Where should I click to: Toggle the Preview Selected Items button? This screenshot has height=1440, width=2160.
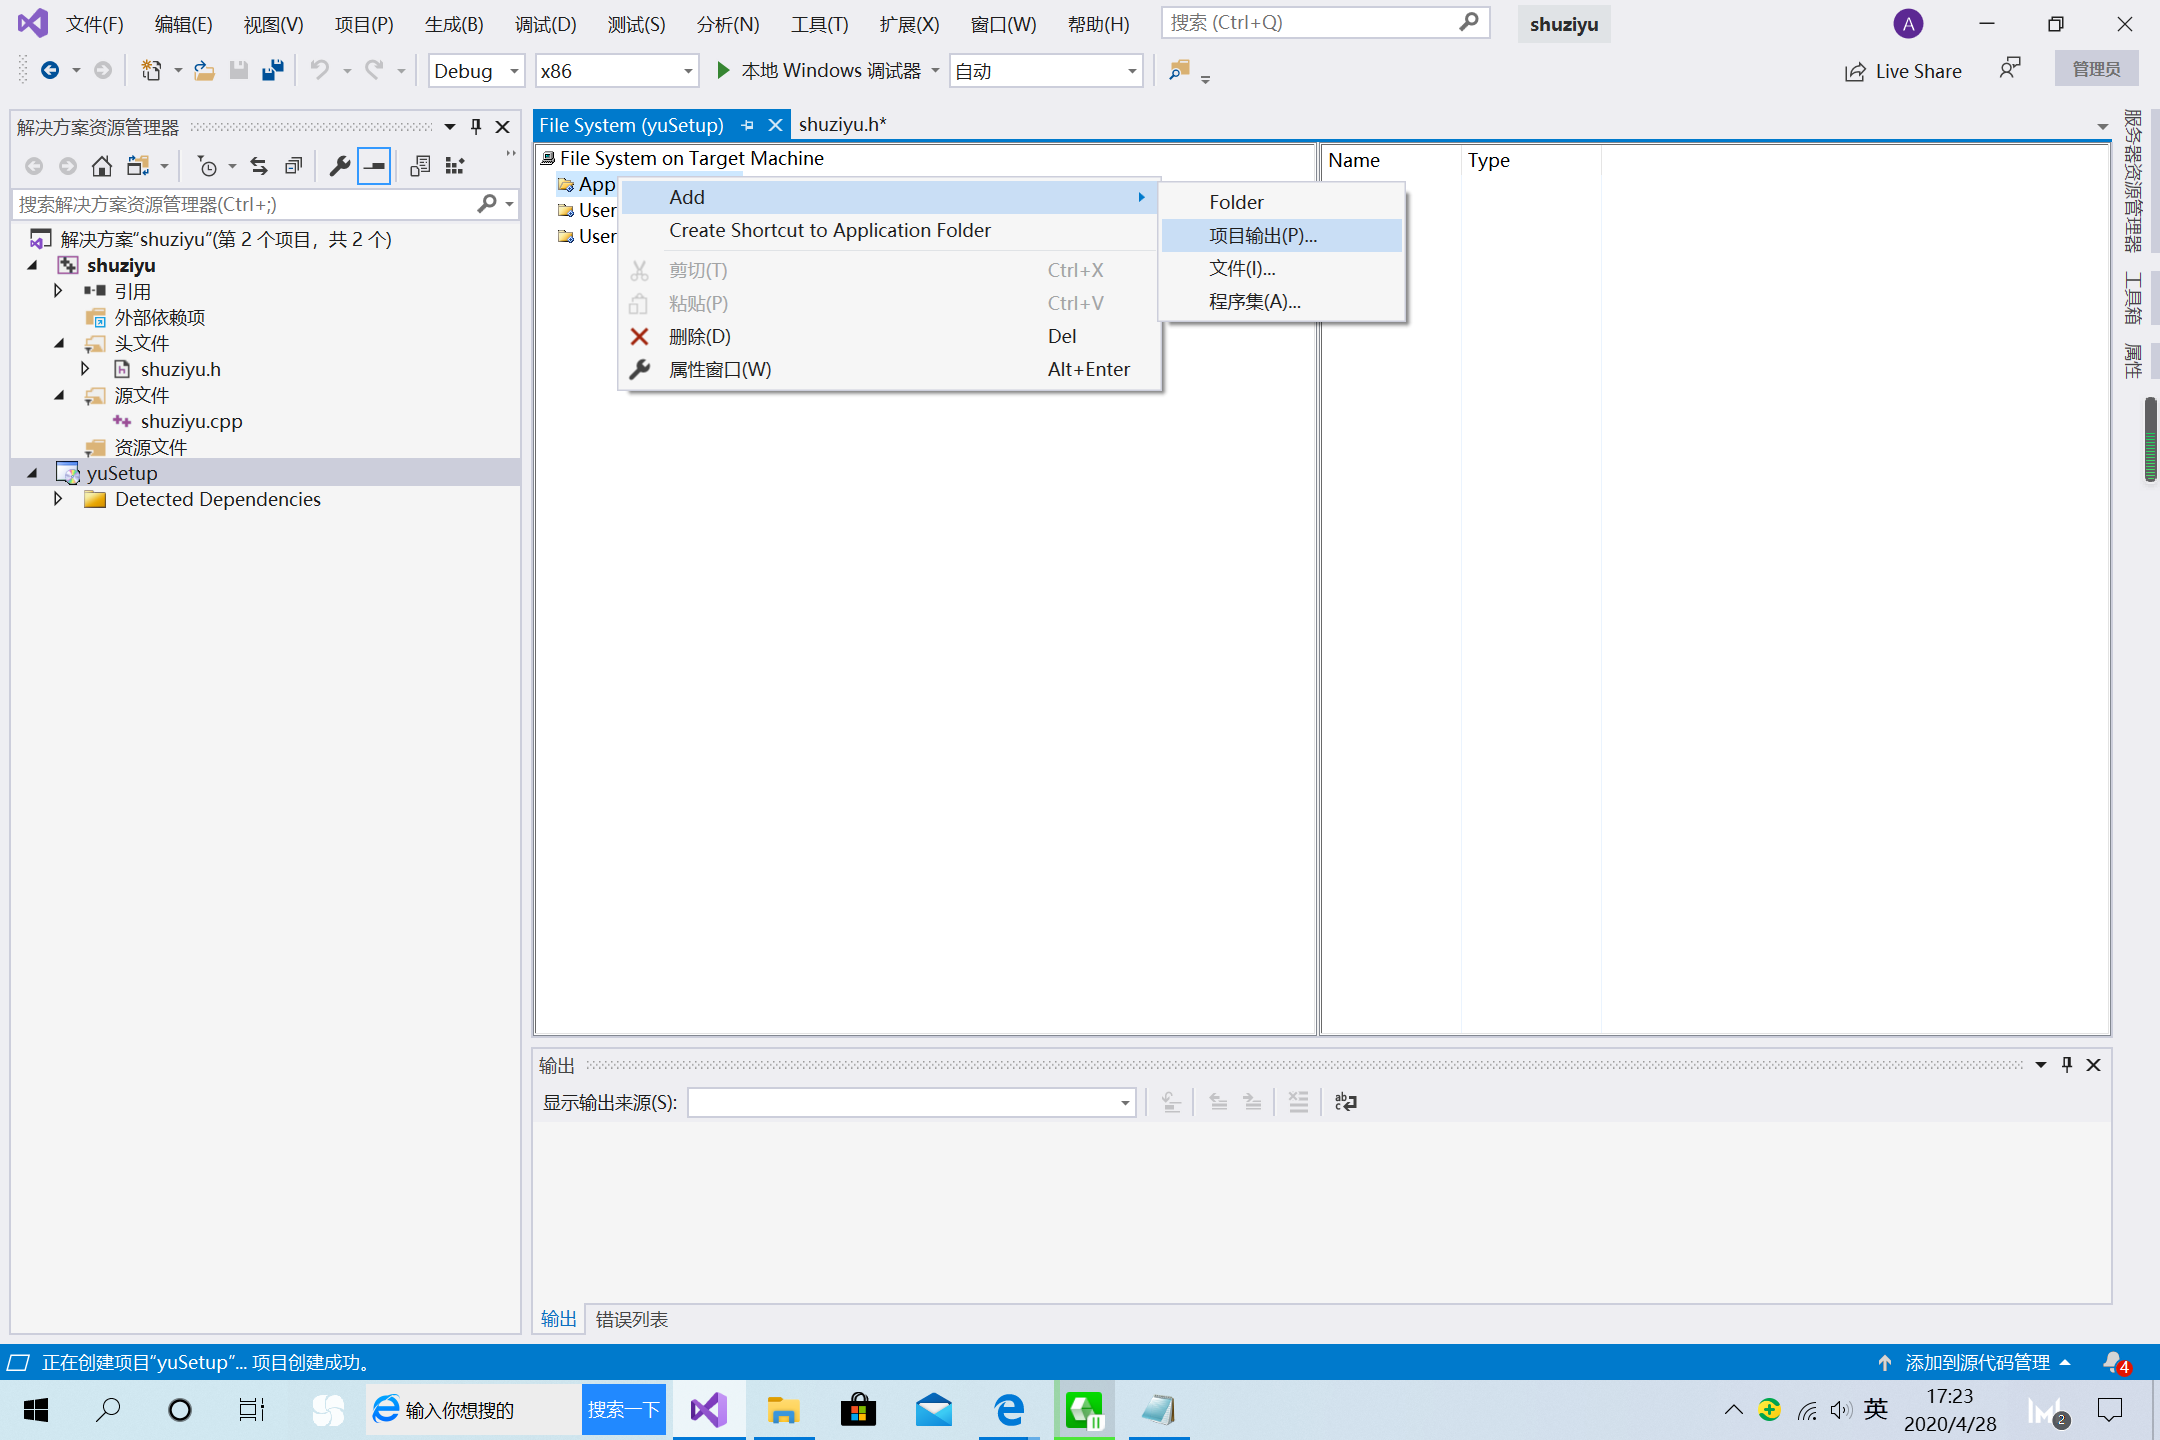374,166
